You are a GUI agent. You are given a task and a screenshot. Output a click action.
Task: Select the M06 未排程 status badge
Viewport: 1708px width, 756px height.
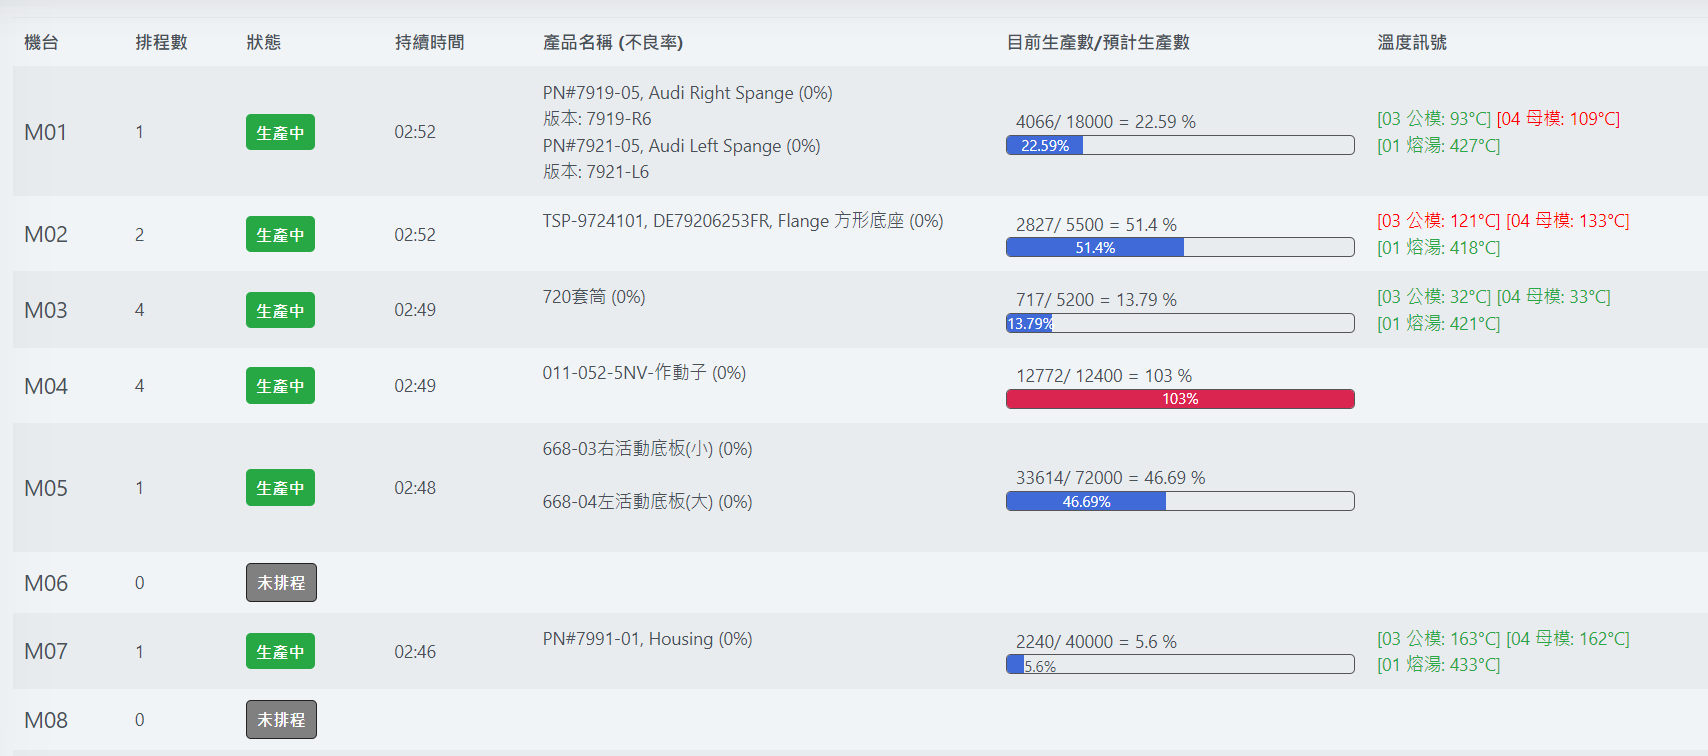click(x=281, y=583)
